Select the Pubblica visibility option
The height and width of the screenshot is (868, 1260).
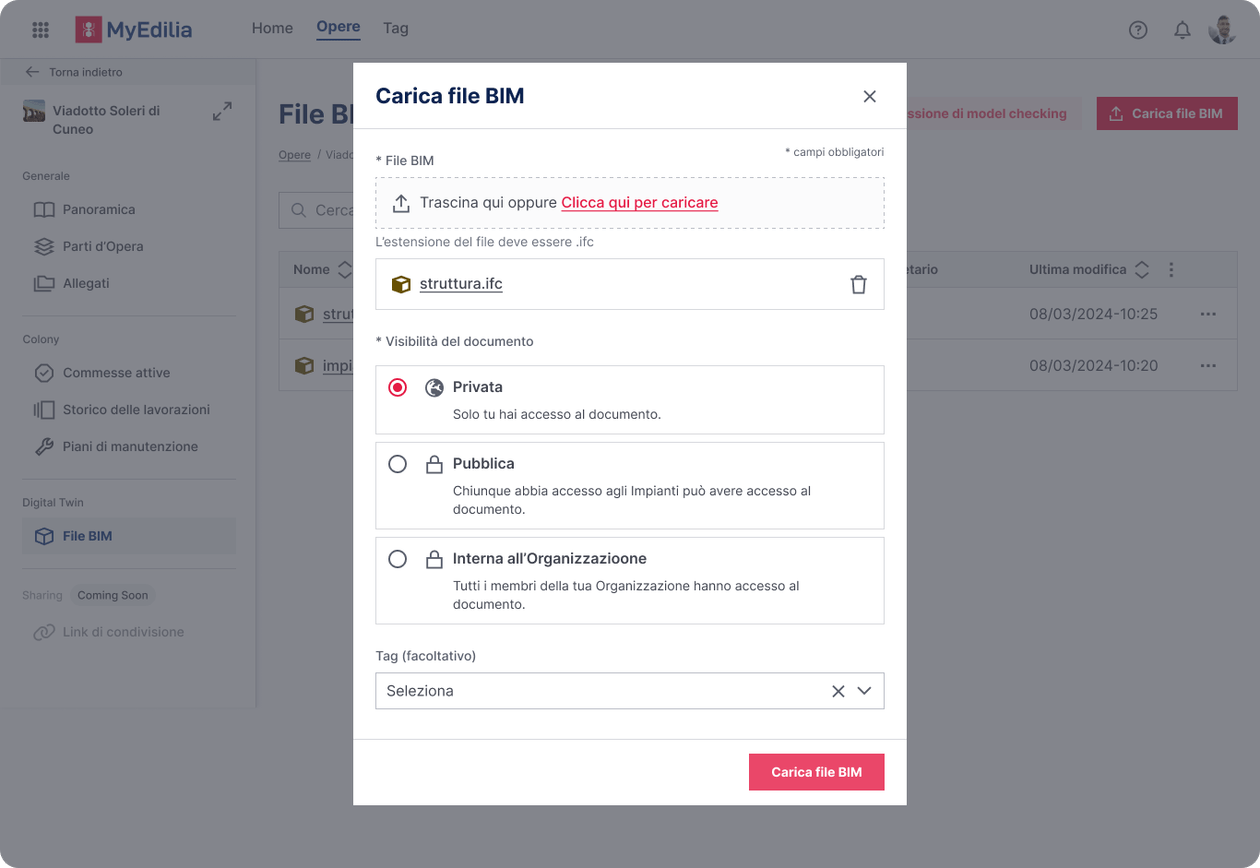tap(397, 463)
